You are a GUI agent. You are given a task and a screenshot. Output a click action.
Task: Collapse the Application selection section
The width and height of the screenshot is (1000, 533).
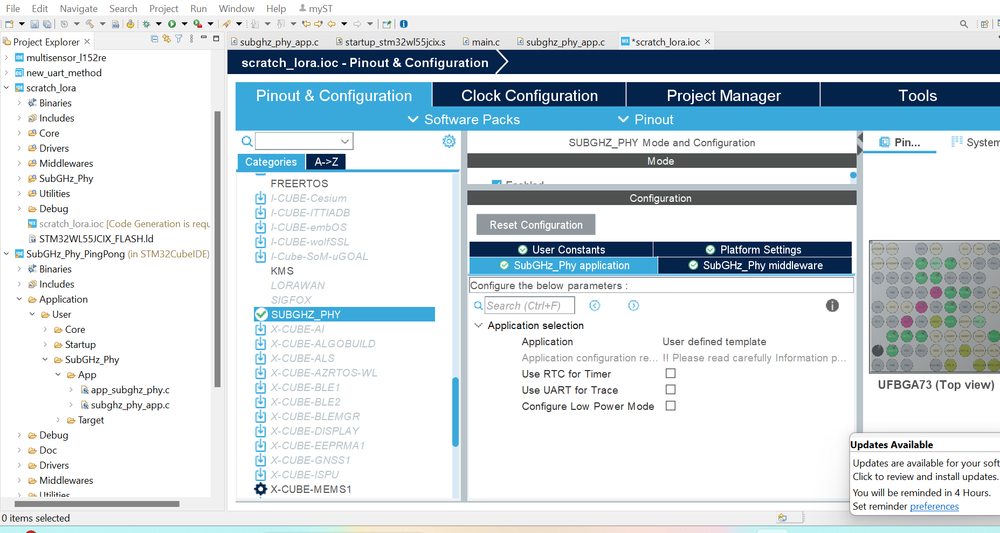[x=478, y=325]
